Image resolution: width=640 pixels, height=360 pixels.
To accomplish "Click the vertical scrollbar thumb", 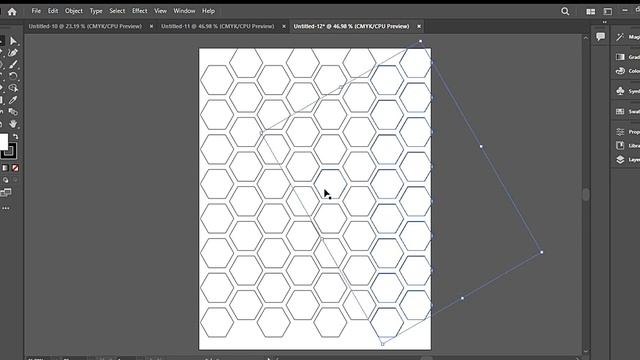I will (586, 194).
